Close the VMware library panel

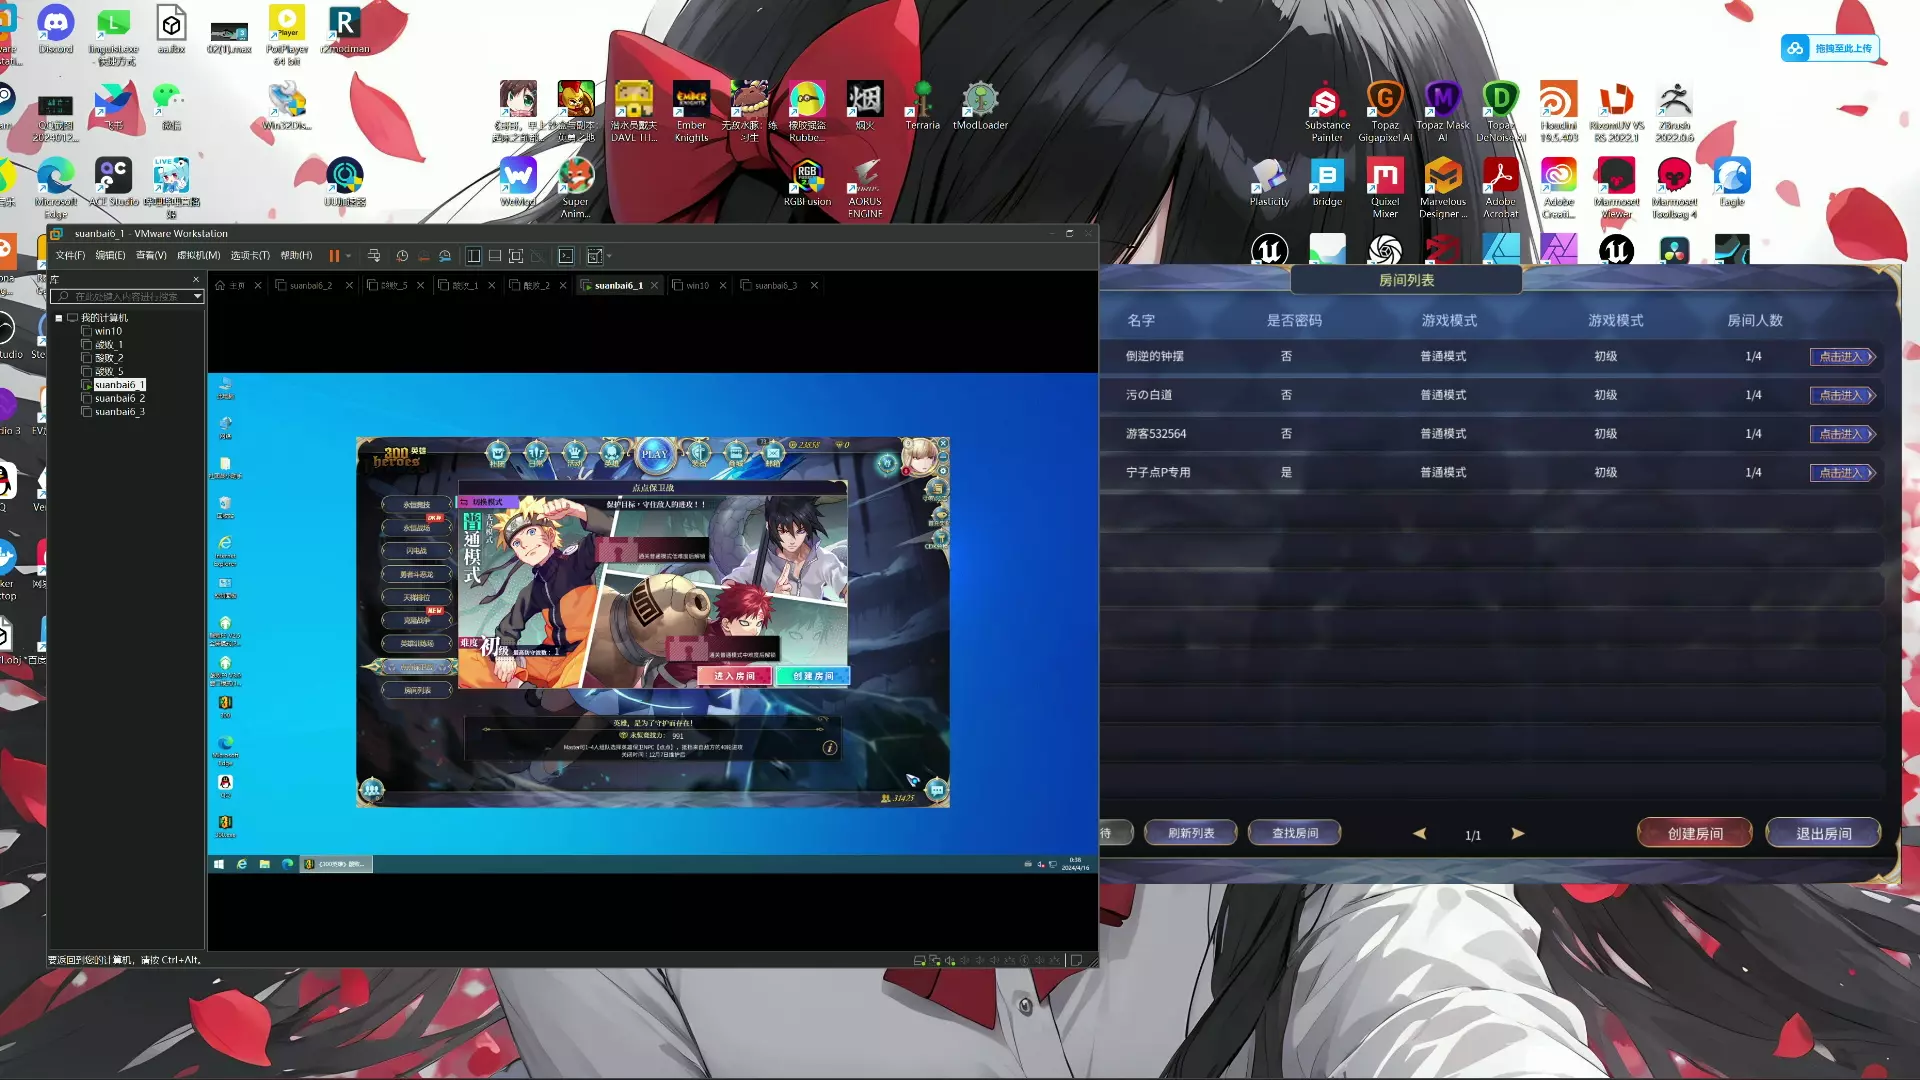[196, 279]
